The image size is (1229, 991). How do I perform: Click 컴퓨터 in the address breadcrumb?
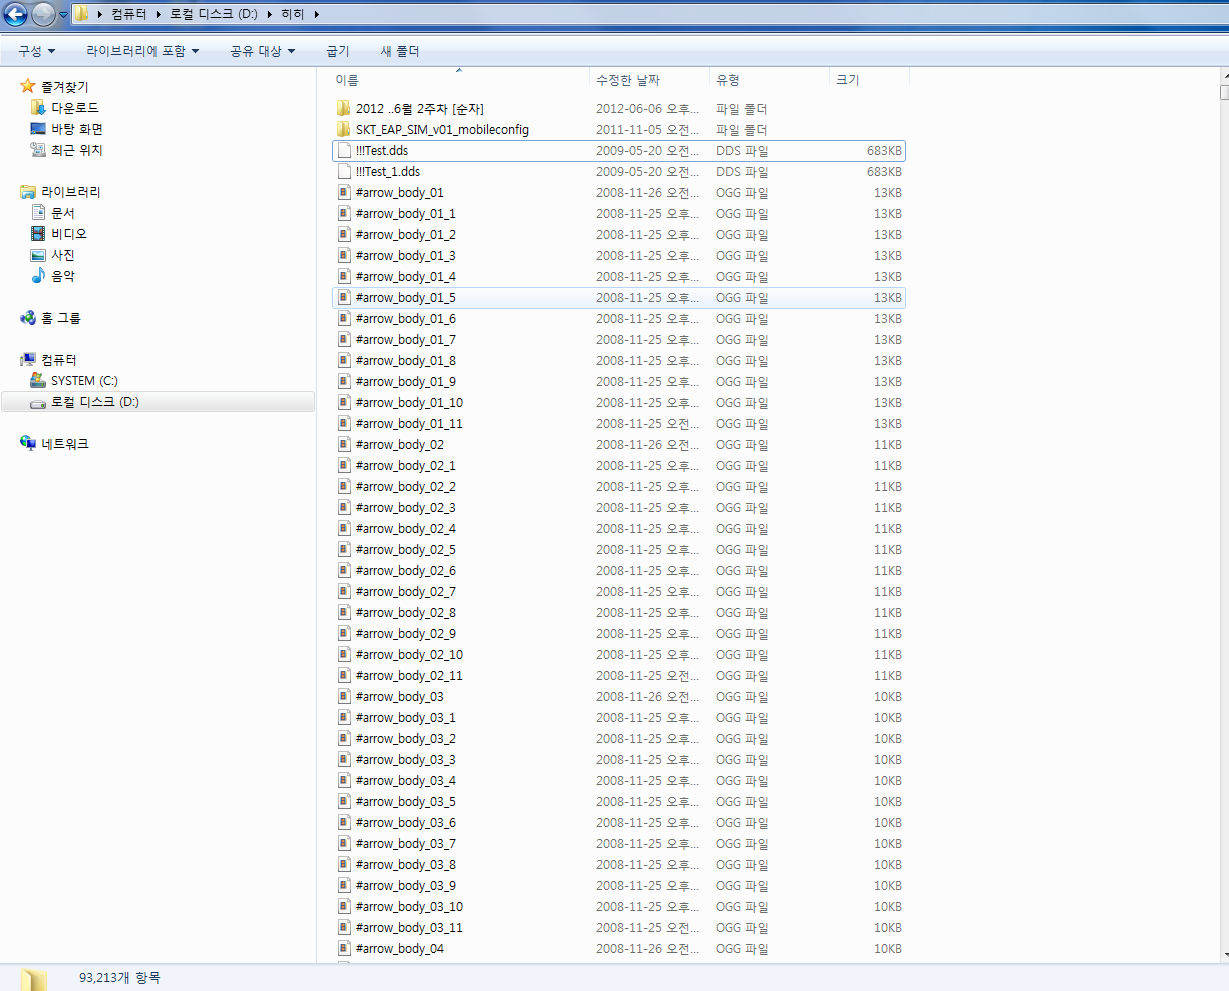[129, 14]
